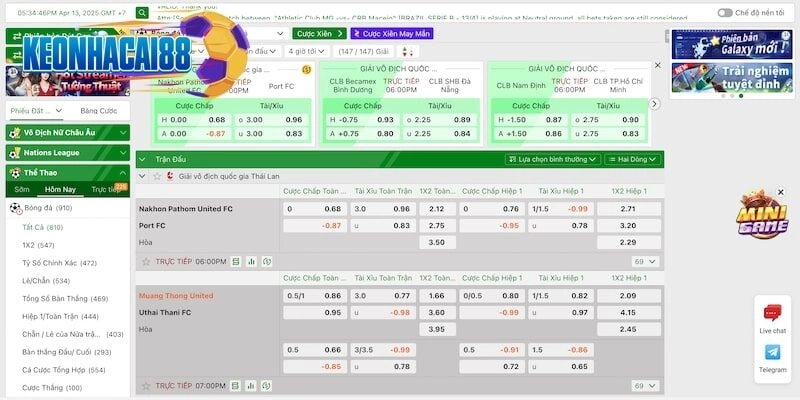
Task: Collapse the Trận Đấu section header
Action: 144,159
